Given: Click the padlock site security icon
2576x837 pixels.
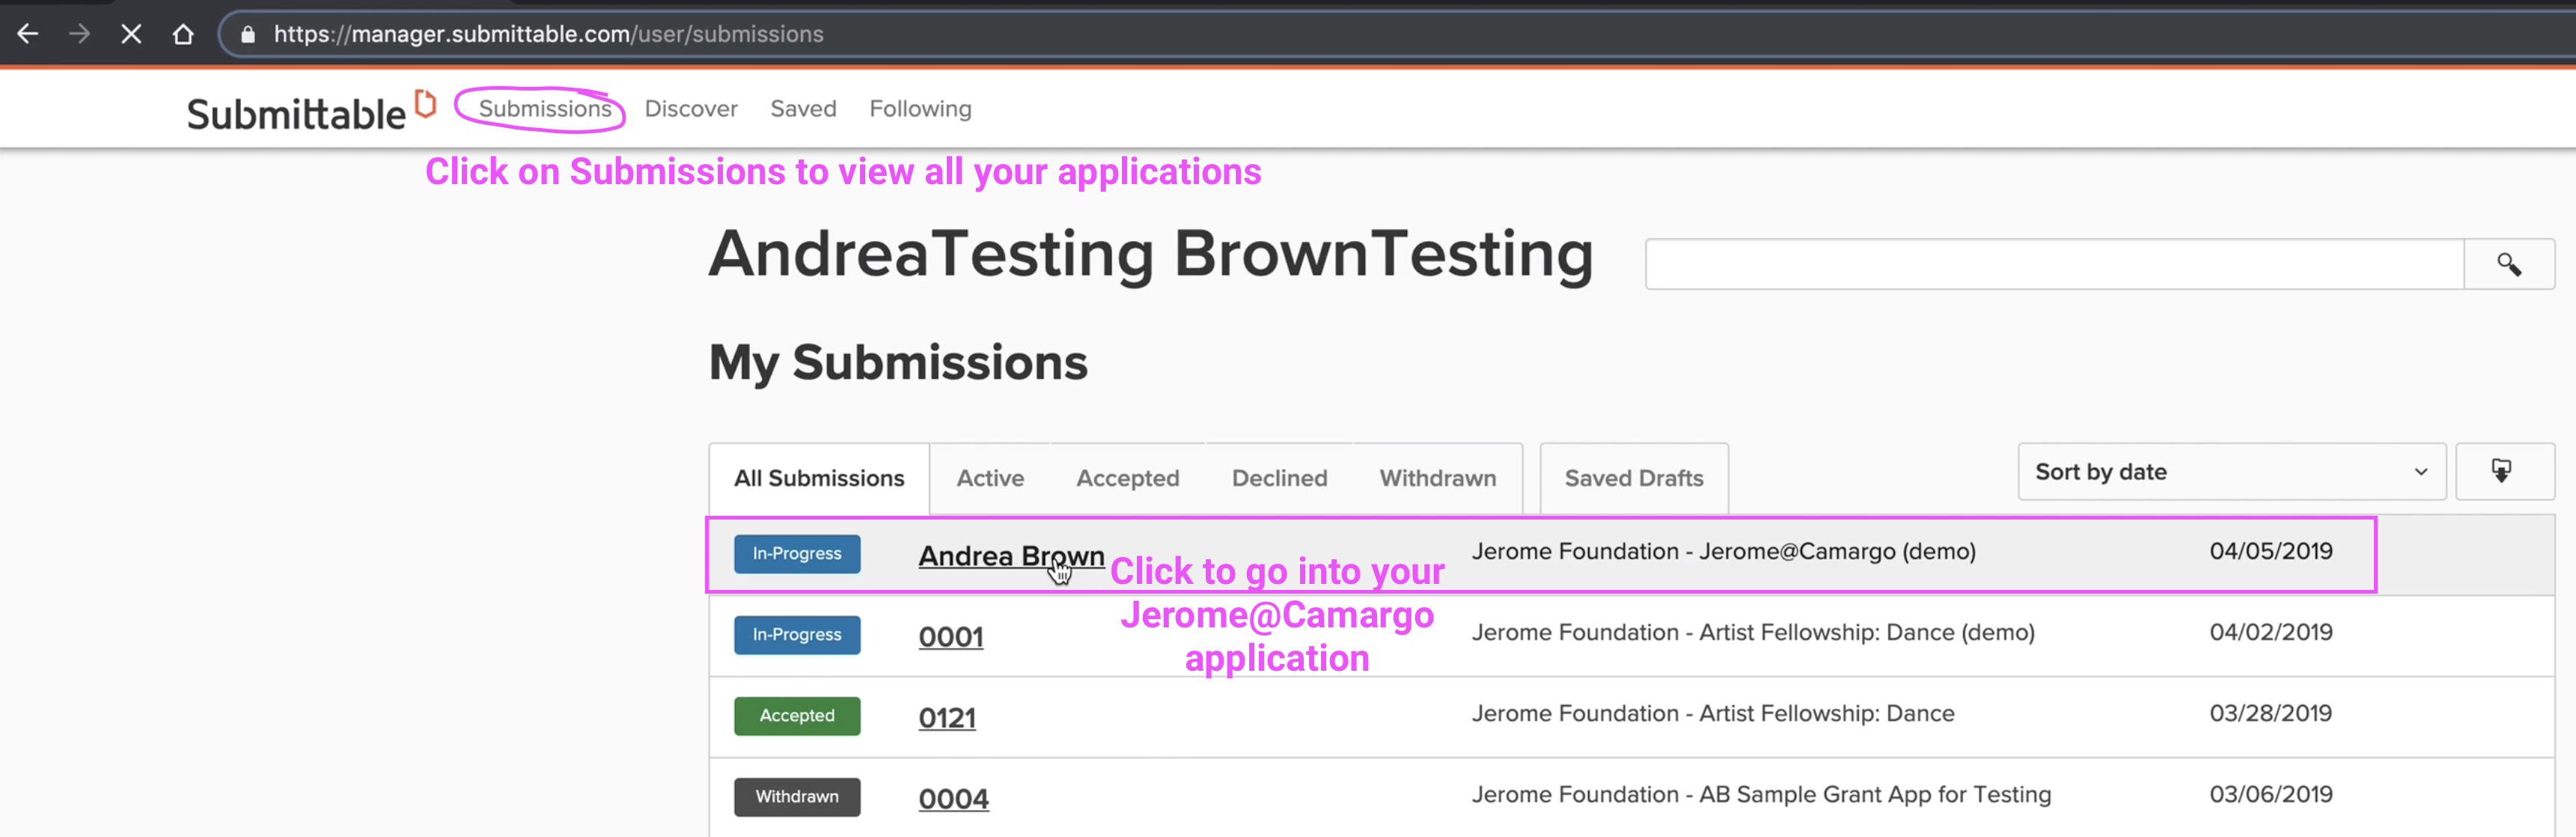Looking at the screenshot, I should tap(248, 35).
